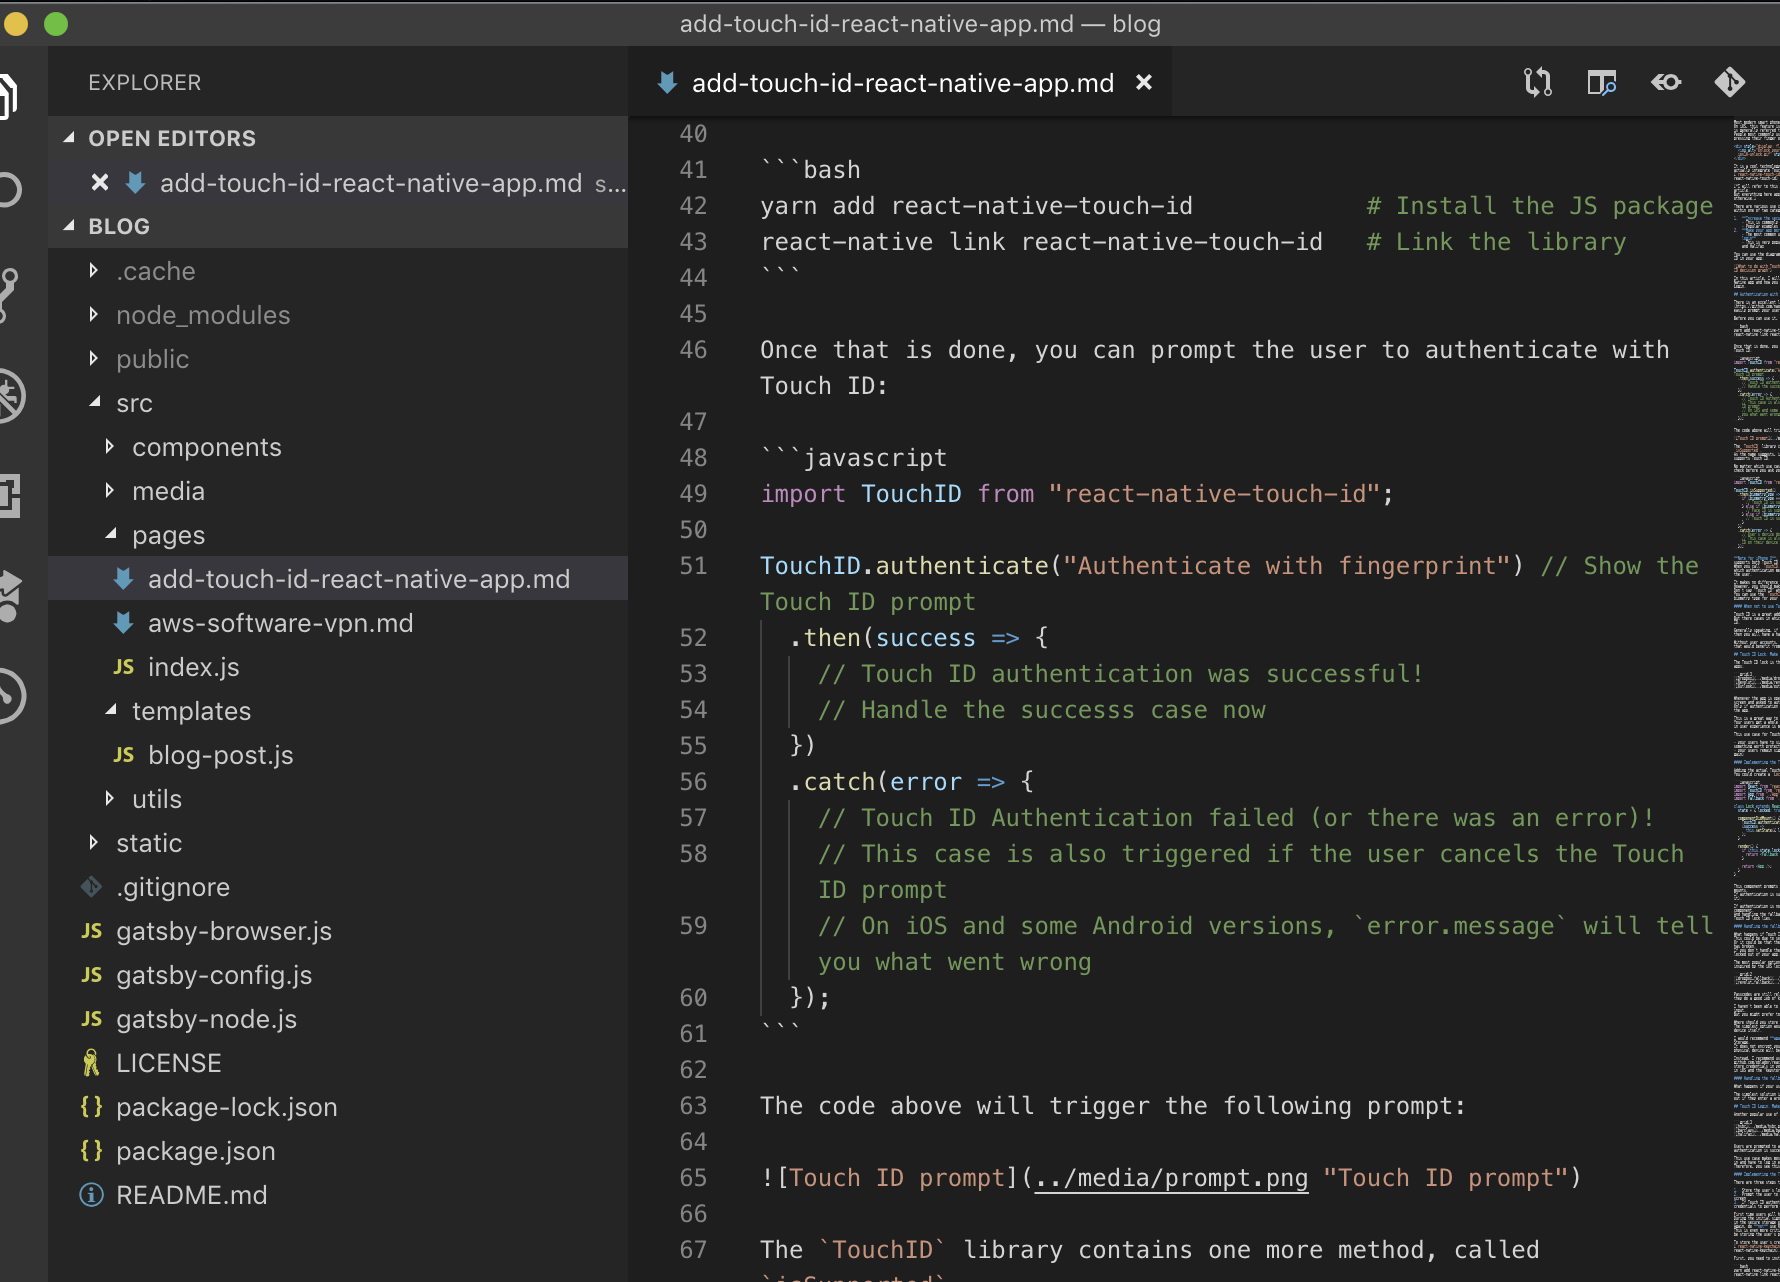Open Markdown preview to the side

1602,82
